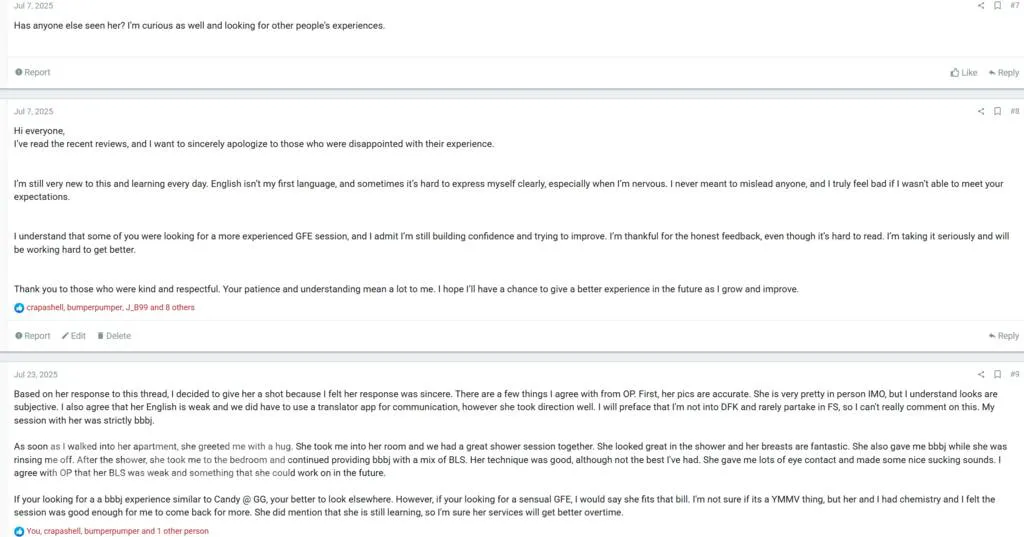Click like reaction icon under post #9
The image size is (1024, 537).
19,531
